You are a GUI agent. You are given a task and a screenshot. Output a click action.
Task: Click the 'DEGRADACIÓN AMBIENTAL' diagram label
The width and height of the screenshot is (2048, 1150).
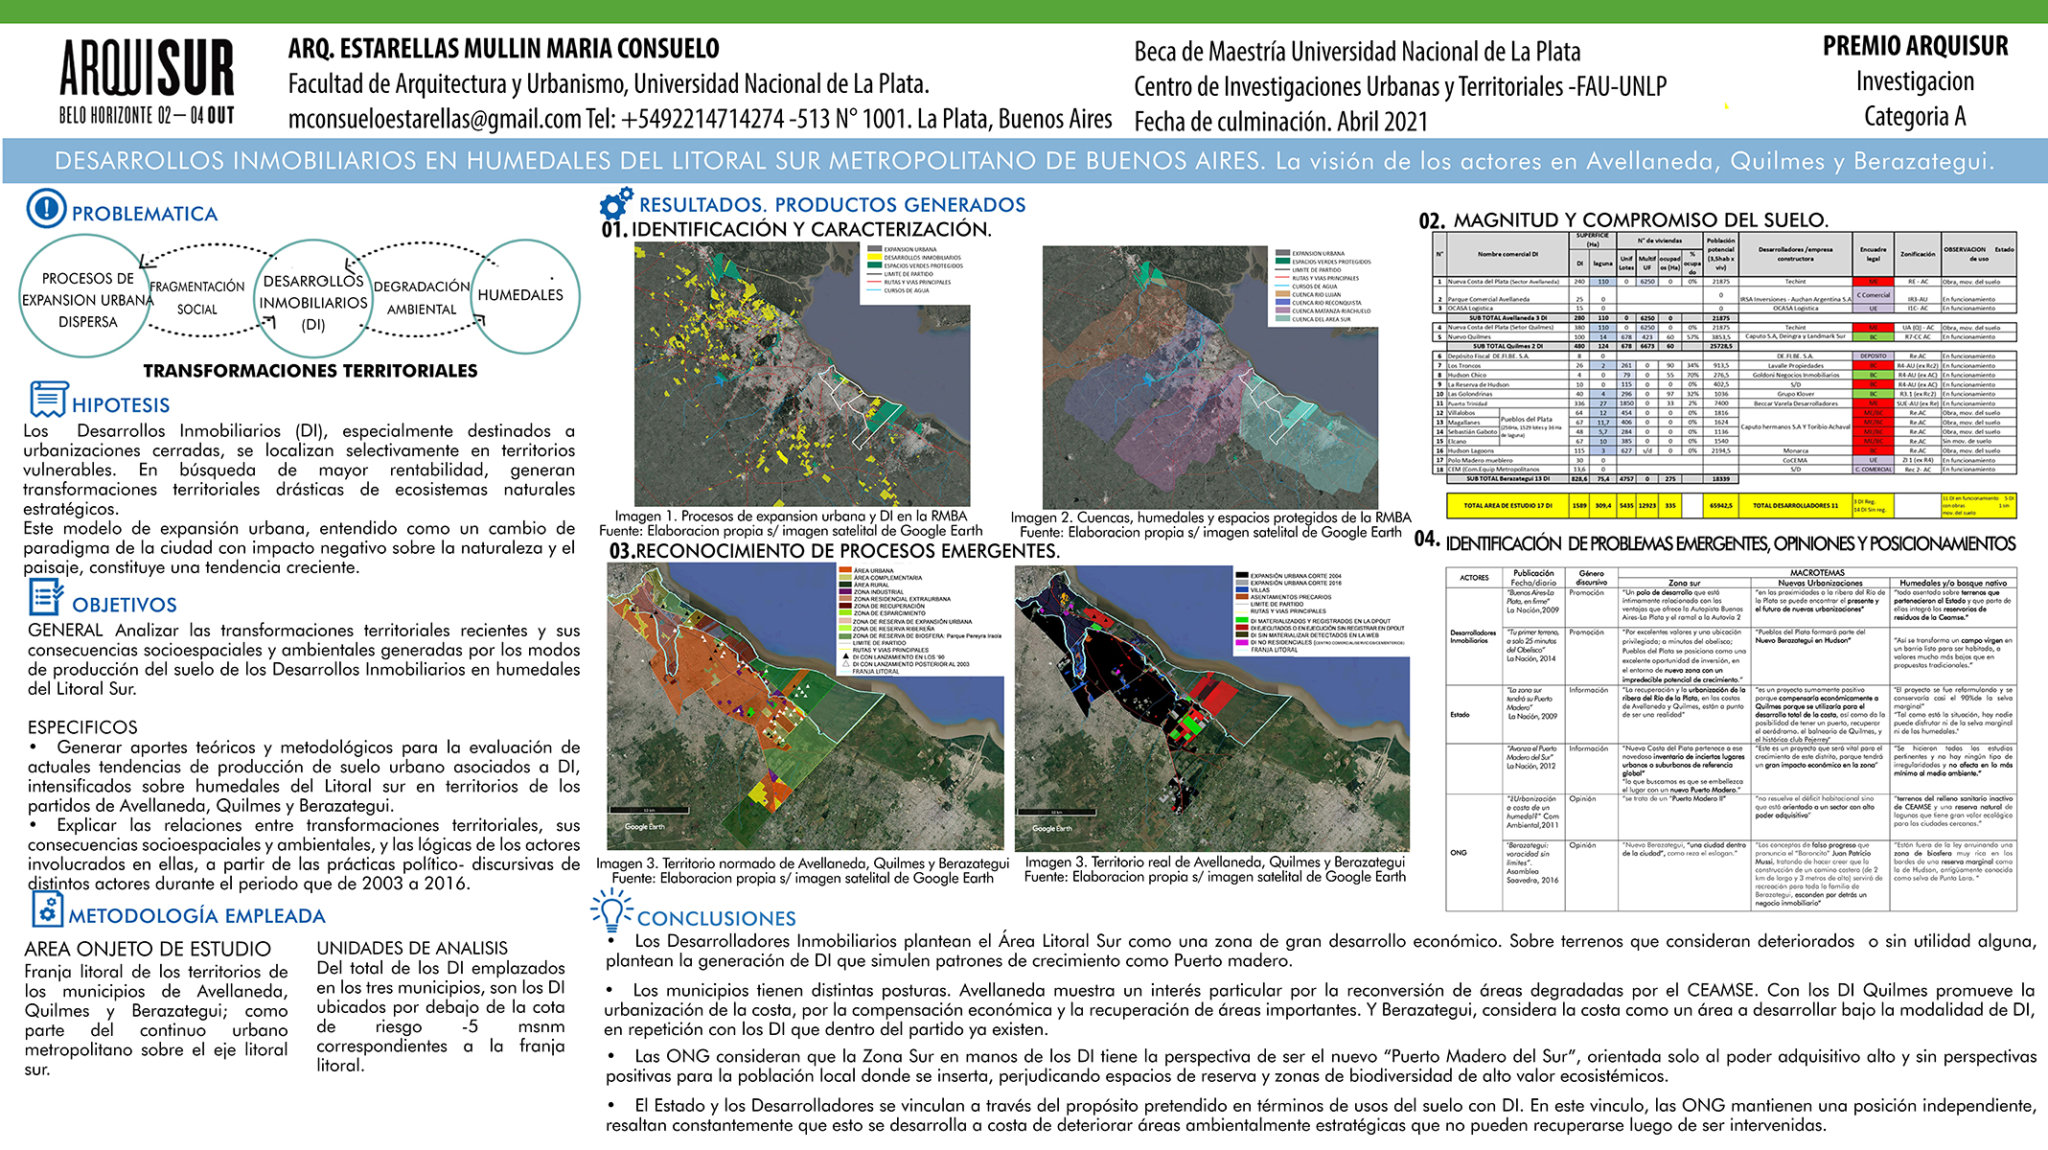pyautogui.click(x=421, y=298)
